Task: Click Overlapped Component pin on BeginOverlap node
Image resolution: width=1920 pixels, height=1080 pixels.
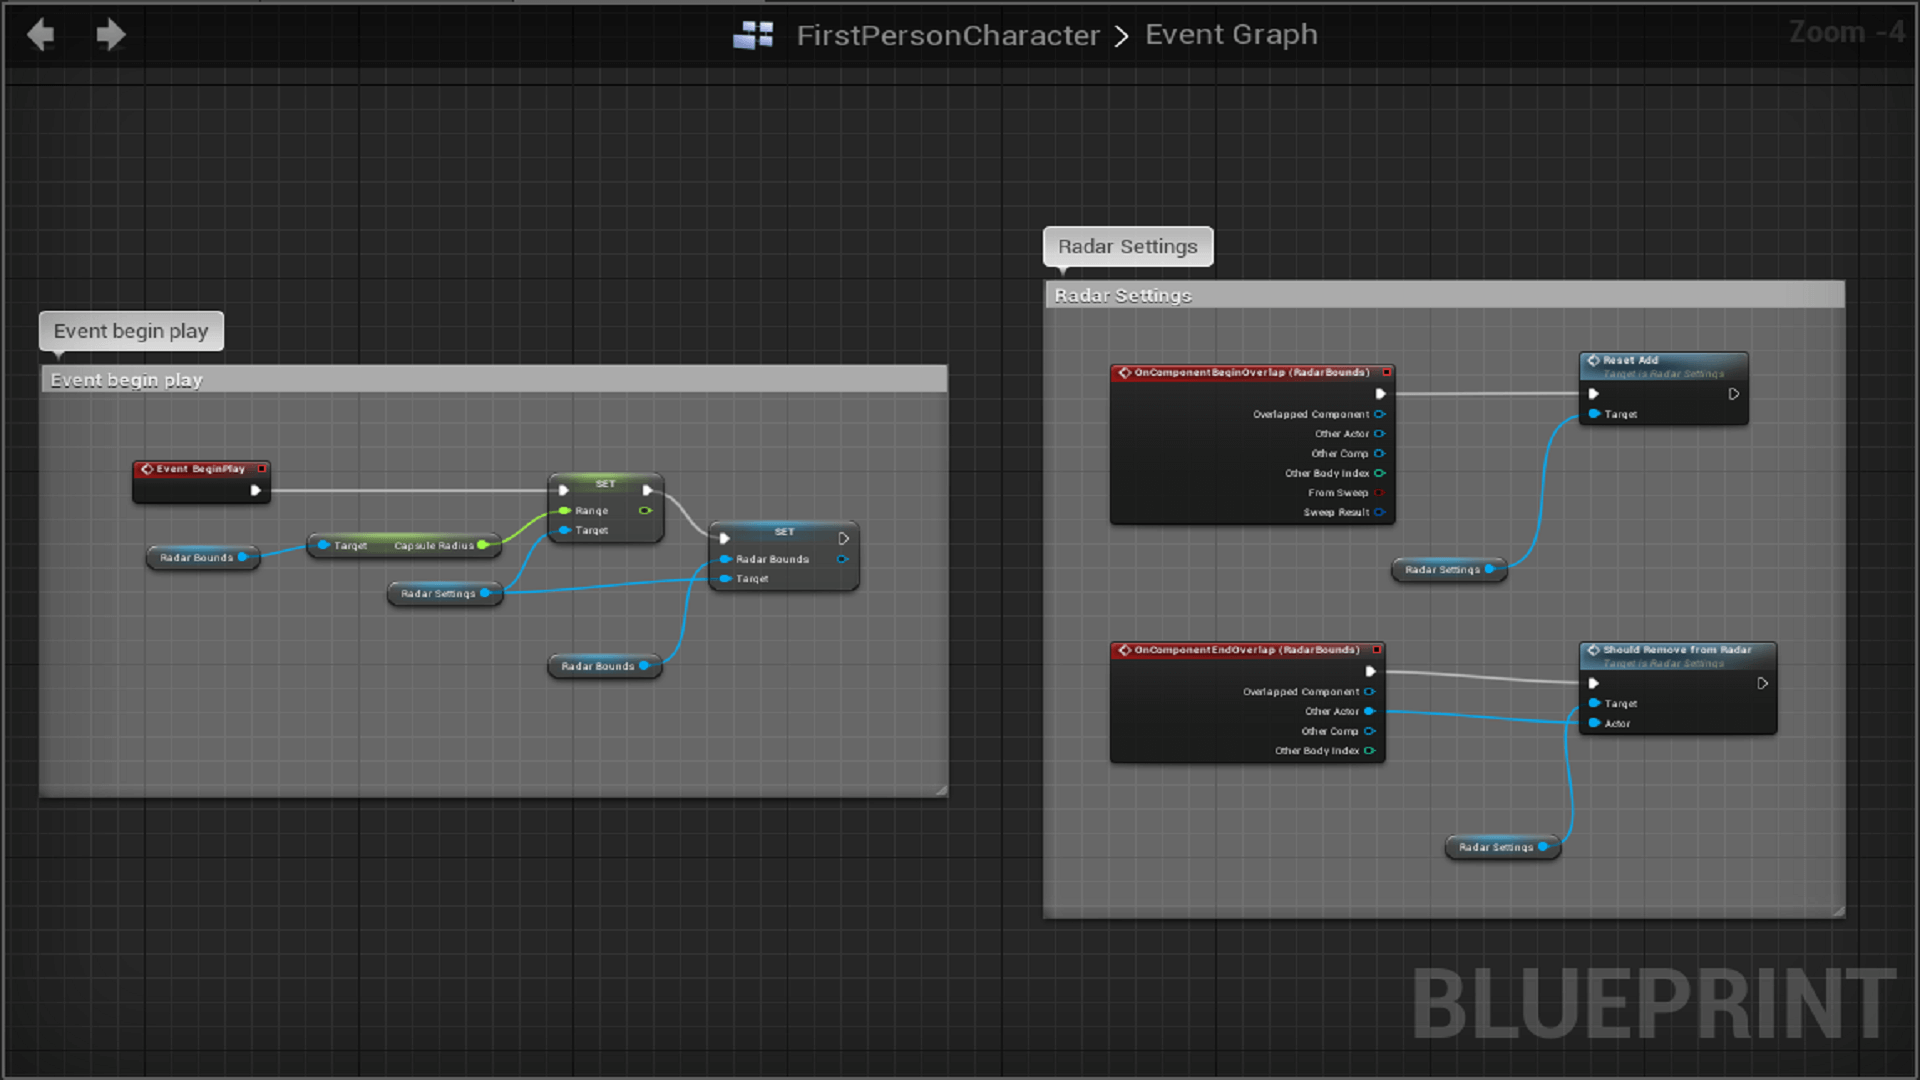Action: [1380, 414]
